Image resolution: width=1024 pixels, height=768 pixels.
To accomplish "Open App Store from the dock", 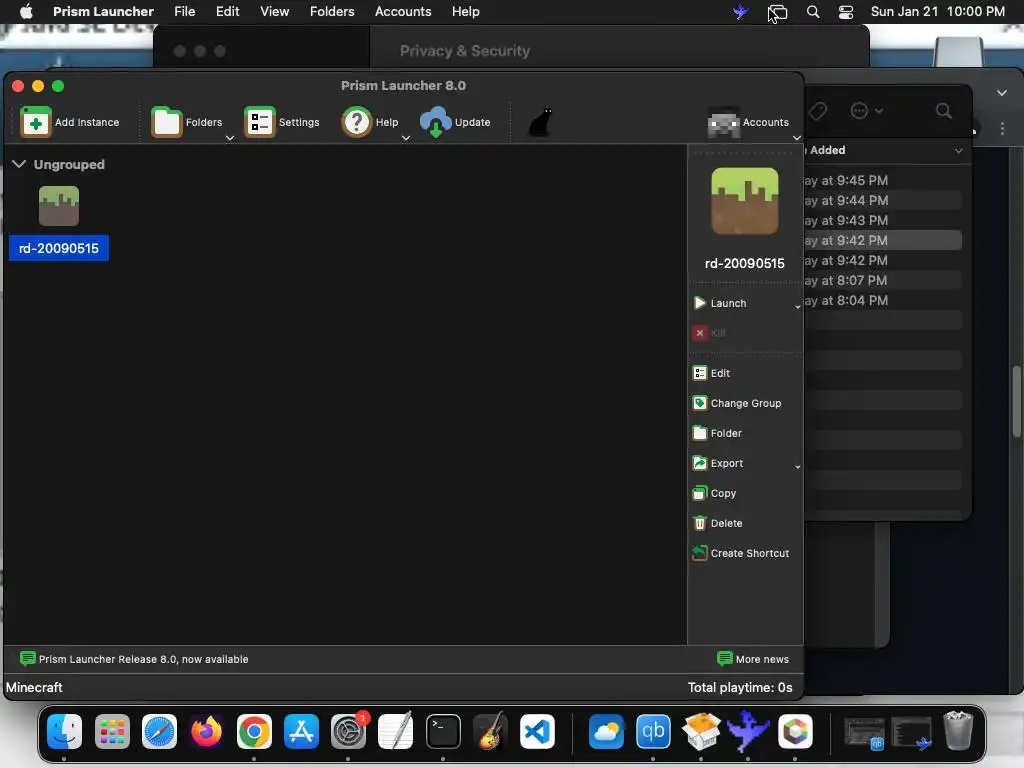I will (301, 731).
